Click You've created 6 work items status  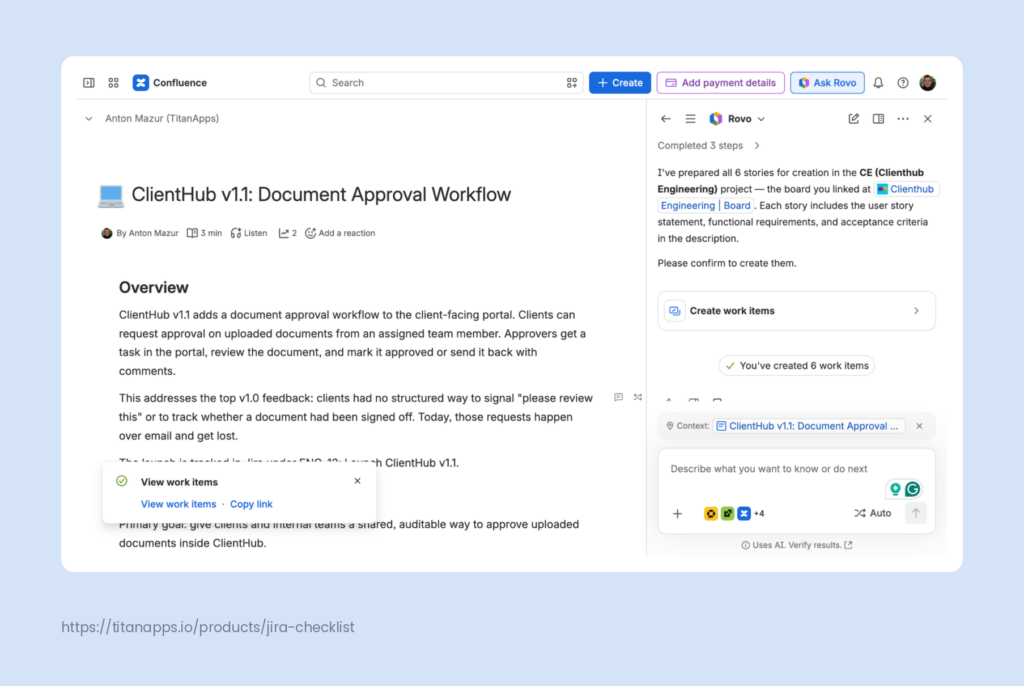[x=796, y=366]
